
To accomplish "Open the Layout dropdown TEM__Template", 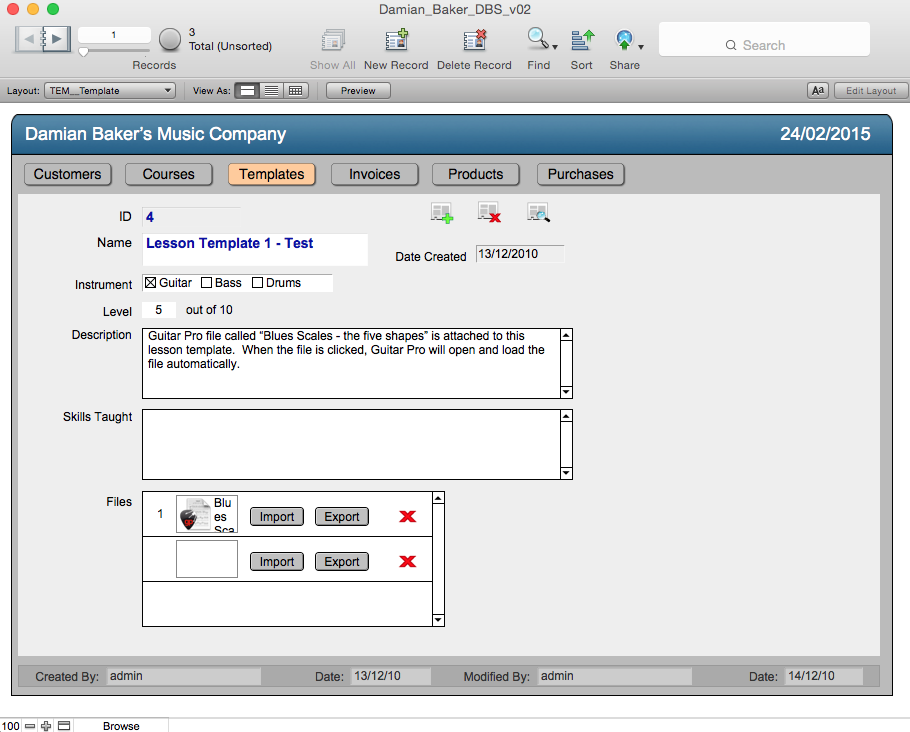I will (110, 91).
